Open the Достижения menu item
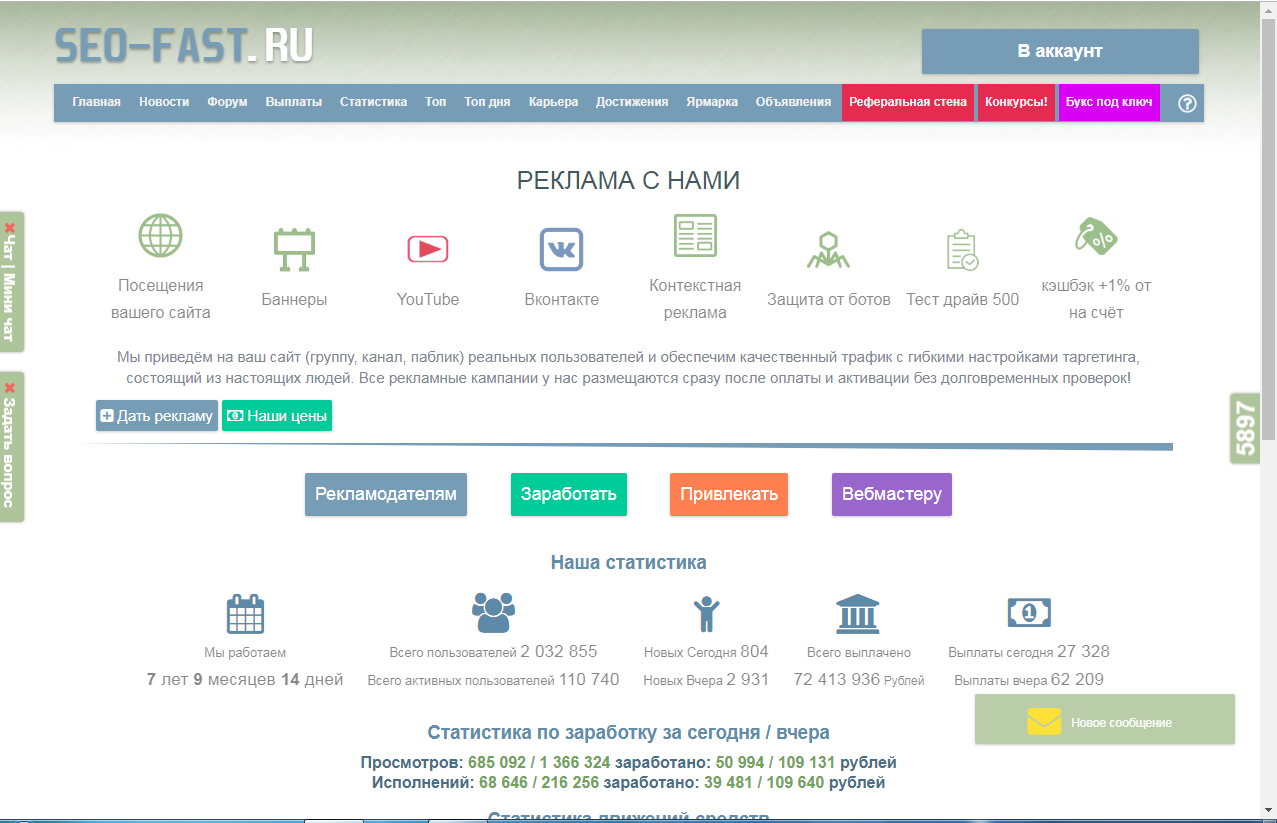Viewport: 1277px width, 823px height. pos(632,102)
